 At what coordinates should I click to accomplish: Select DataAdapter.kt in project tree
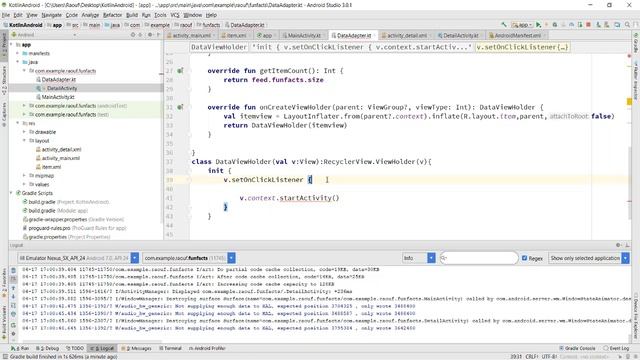(x=59, y=80)
